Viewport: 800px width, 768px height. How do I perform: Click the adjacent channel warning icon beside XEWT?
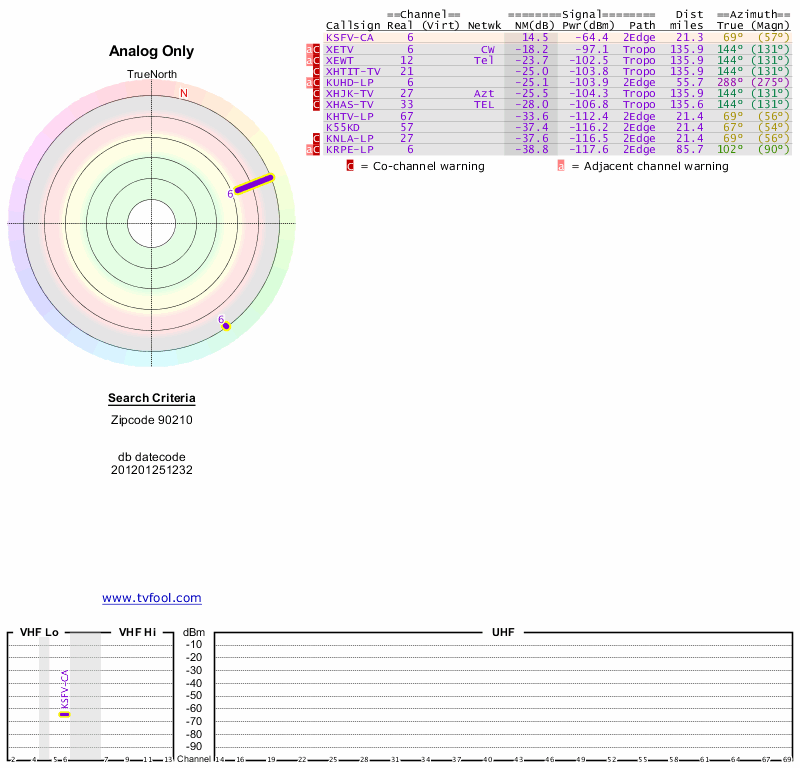[x=309, y=60]
